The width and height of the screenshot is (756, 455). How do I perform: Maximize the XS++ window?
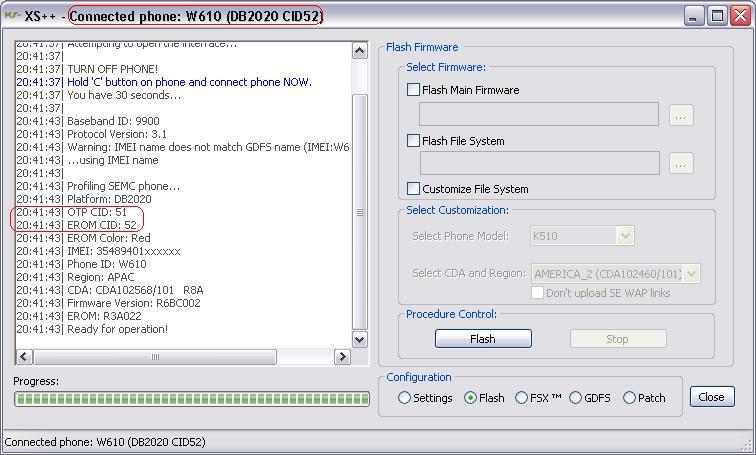[x=717, y=16]
